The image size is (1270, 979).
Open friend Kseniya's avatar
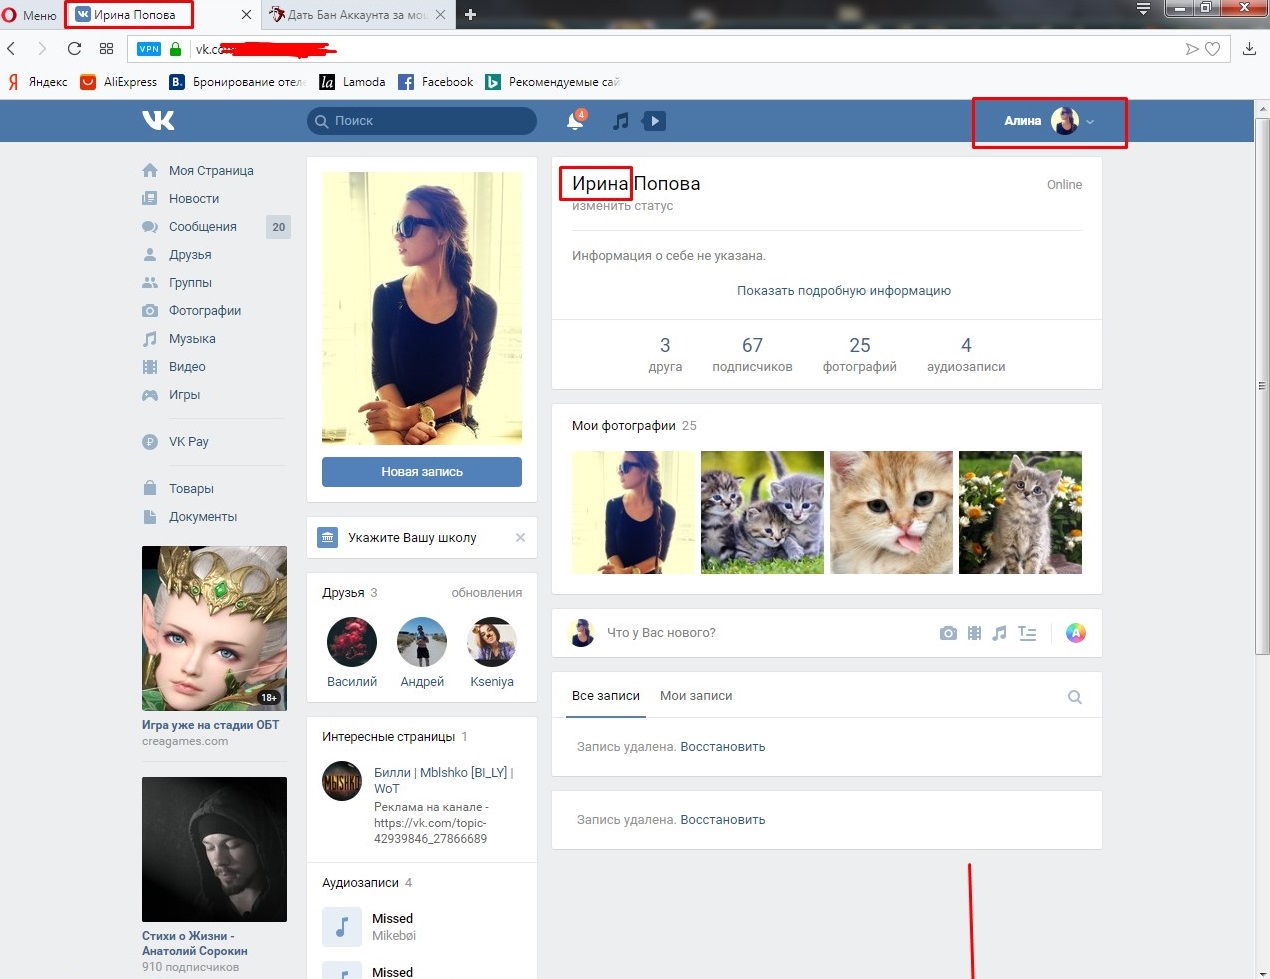492,642
